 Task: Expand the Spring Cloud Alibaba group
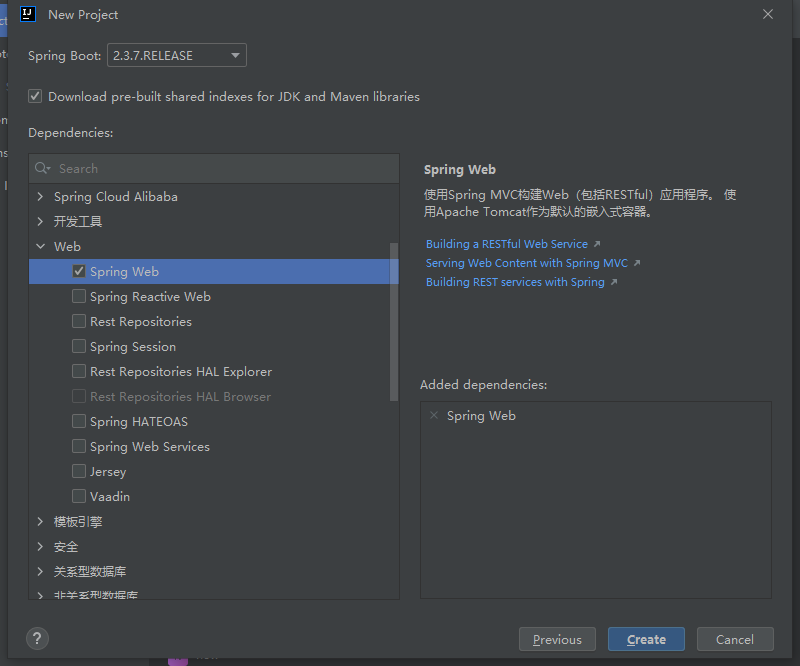(x=40, y=196)
